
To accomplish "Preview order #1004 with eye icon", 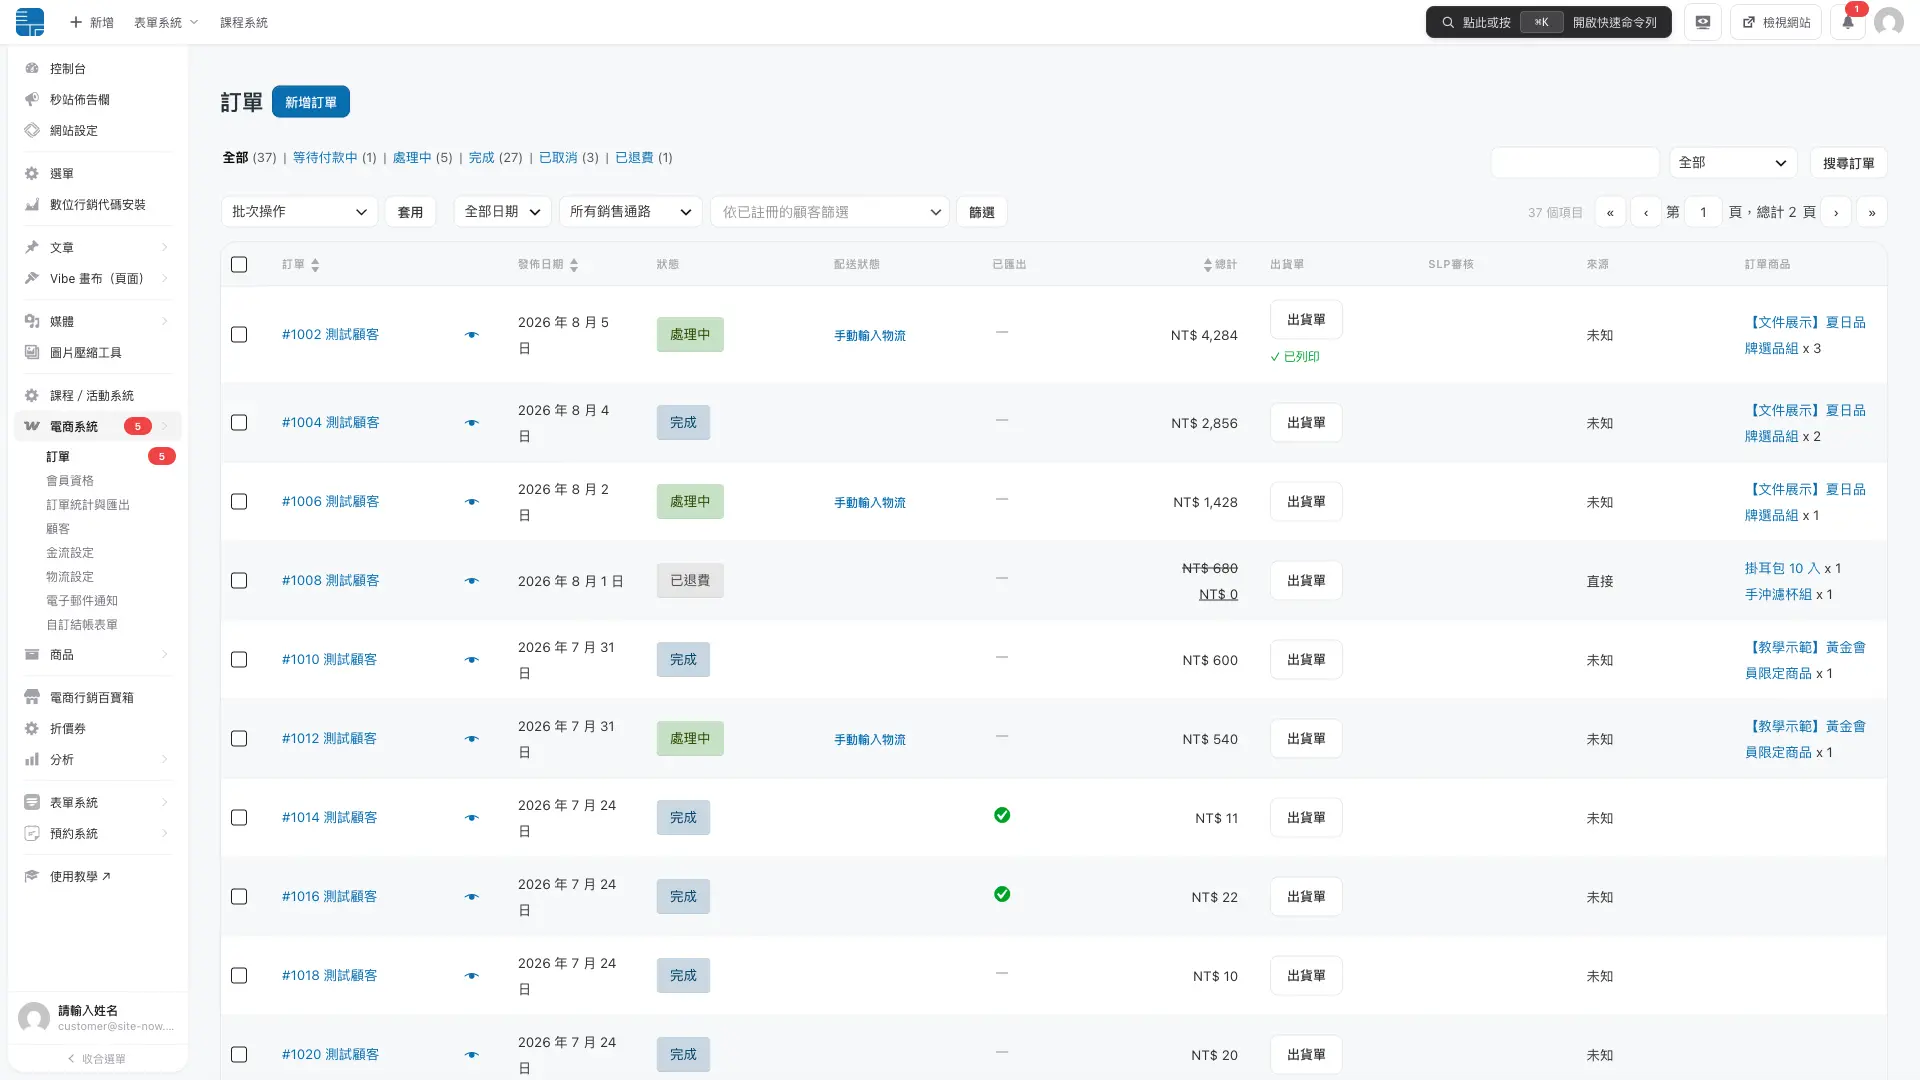I will [x=472, y=423].
